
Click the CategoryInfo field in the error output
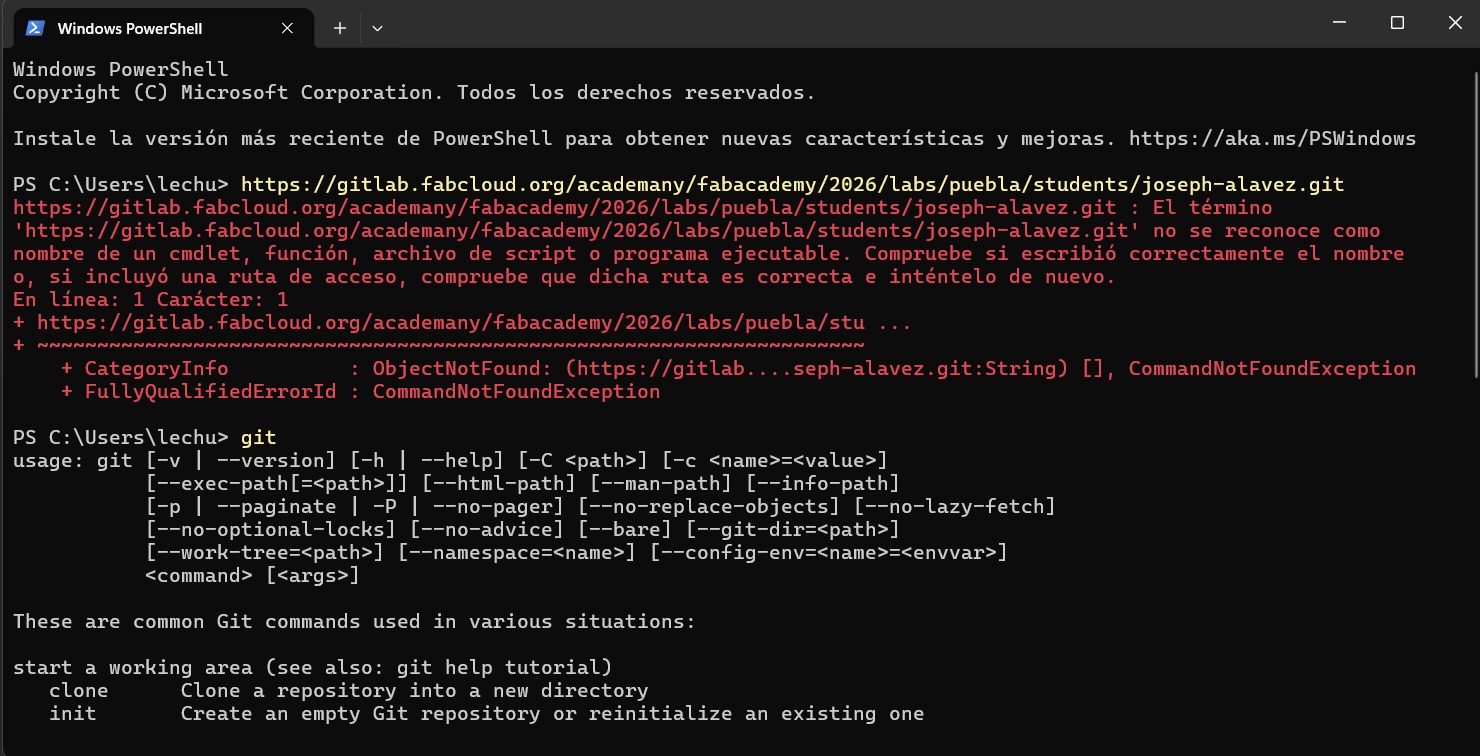(155, 368)
